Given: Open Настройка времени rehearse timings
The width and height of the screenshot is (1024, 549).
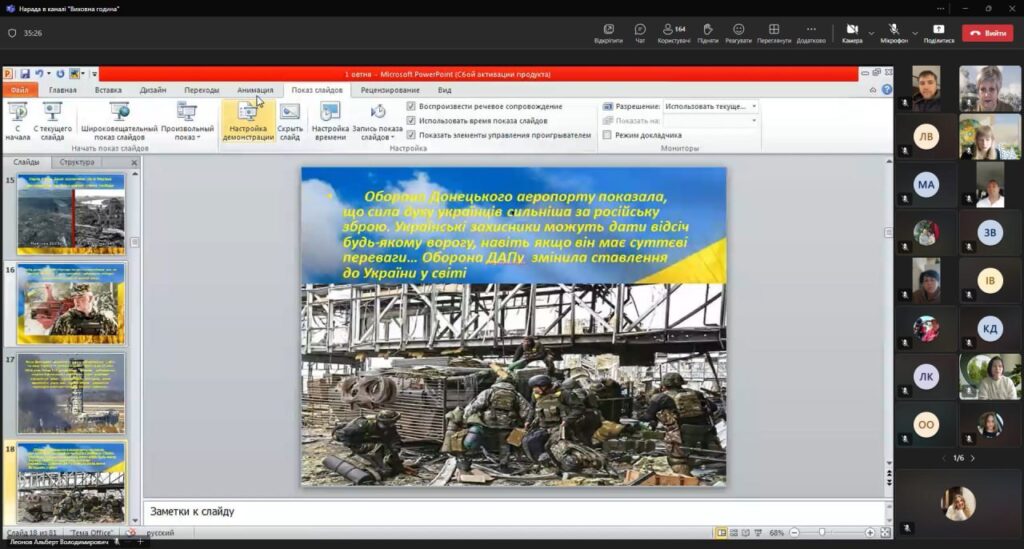Looking at the screenshot, I should pos(330,120).
